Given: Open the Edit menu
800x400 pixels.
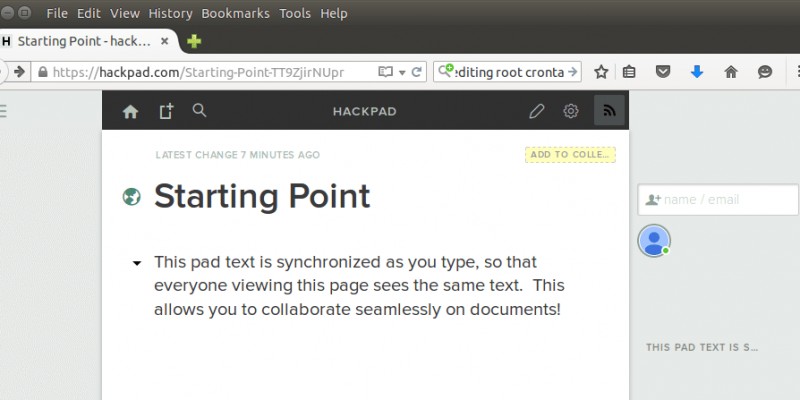Looking at the screenshot, I should (x=89, y=13).
